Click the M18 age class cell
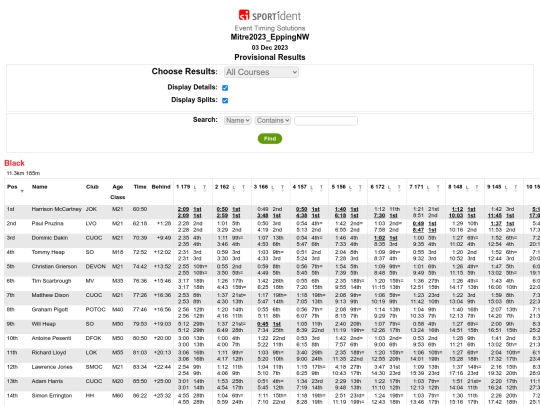The width and height of the screenshot is (540, 405). (x=117, y=252)
